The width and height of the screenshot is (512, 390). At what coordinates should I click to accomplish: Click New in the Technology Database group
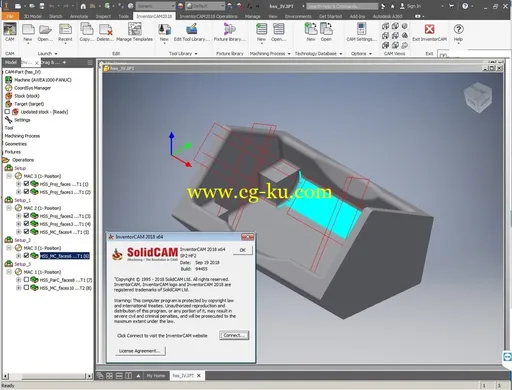[x=311, y=33]
